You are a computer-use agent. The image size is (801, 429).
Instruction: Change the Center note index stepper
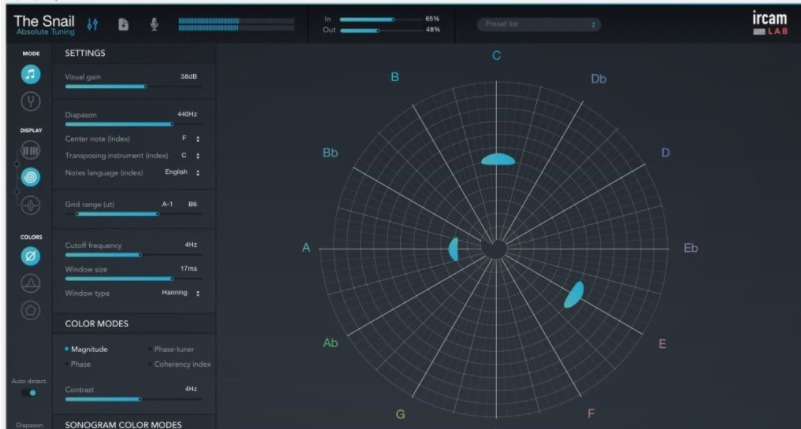pos(198,139)
